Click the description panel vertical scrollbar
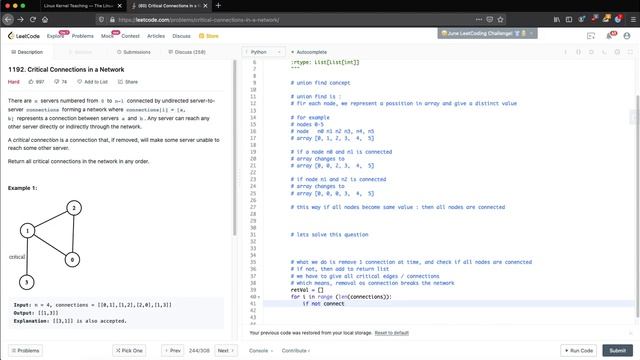This screenshot has width=640, height=360. pos(235,148)
